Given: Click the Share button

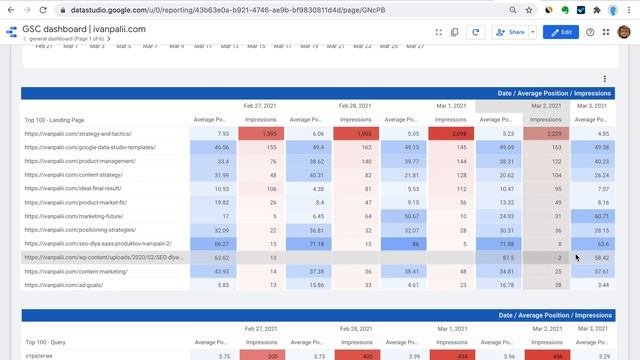Looking at the screenshot, I should 510,32.
